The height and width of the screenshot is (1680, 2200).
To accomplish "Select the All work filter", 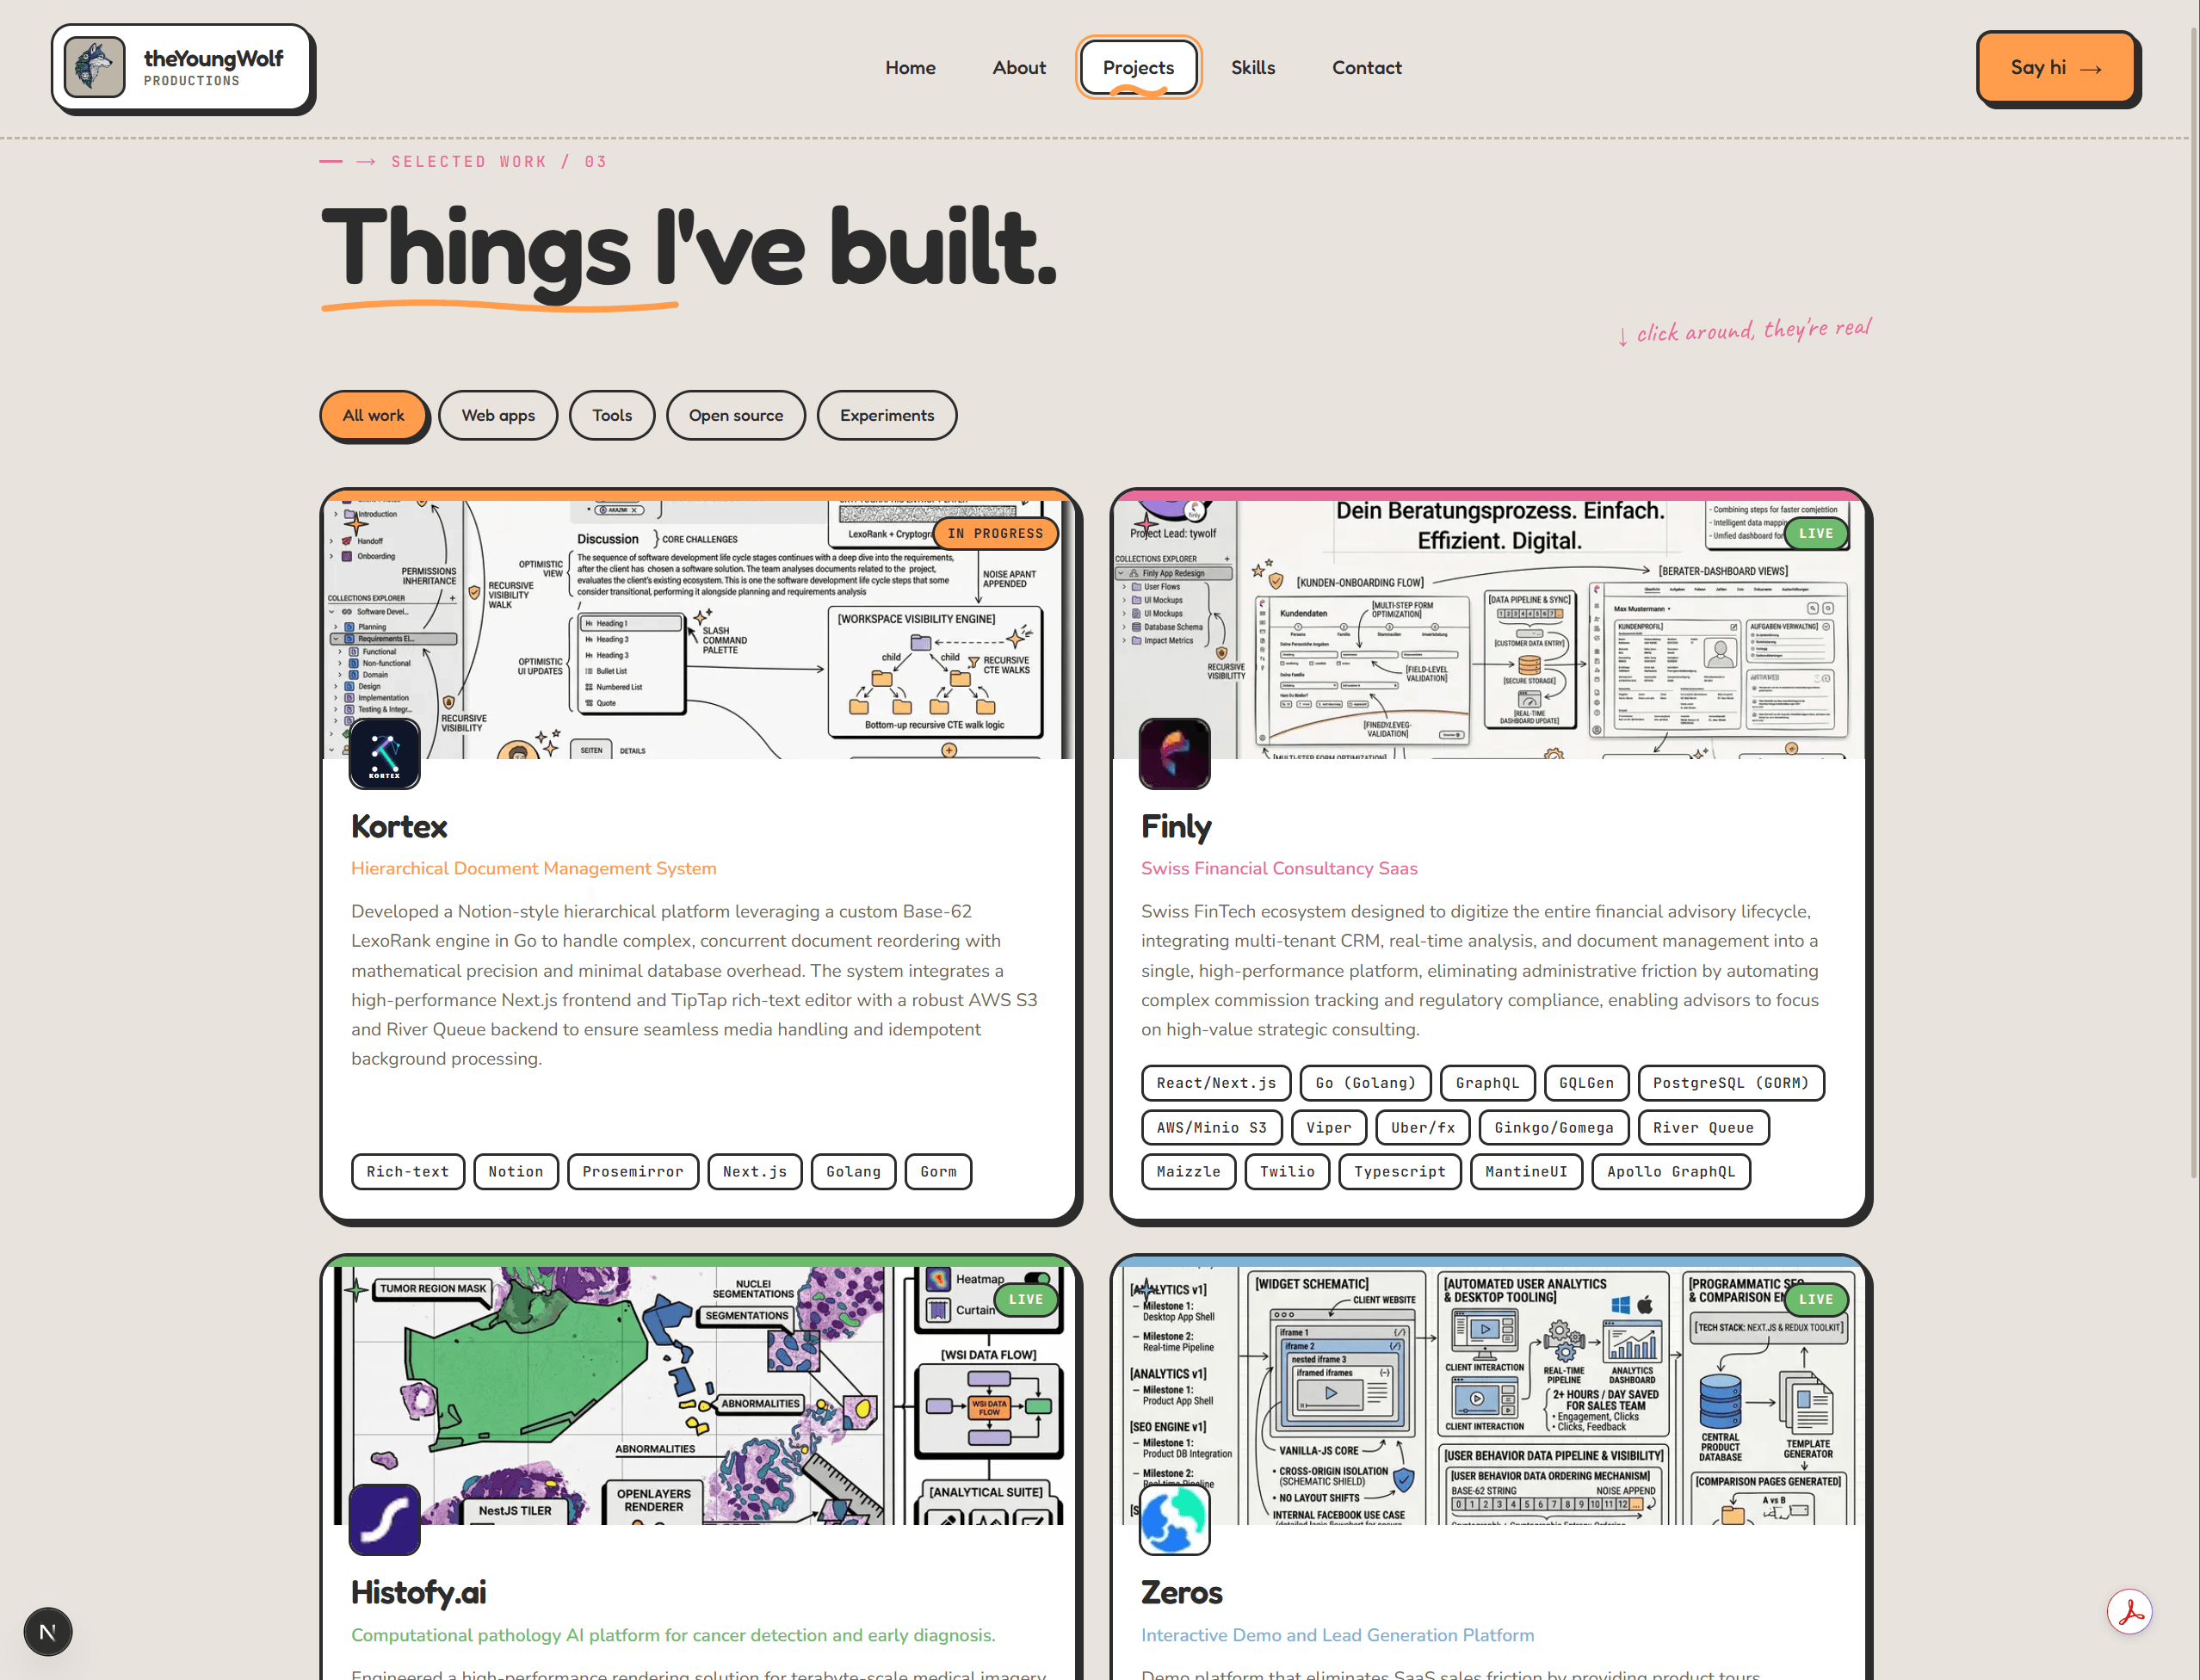I will 374,415.
